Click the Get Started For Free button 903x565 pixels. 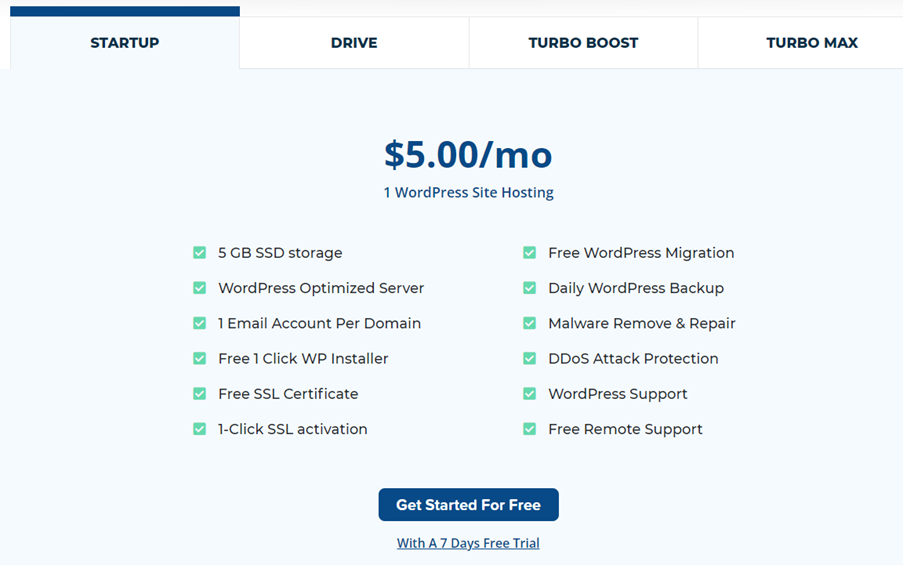[x=468, y=505]
